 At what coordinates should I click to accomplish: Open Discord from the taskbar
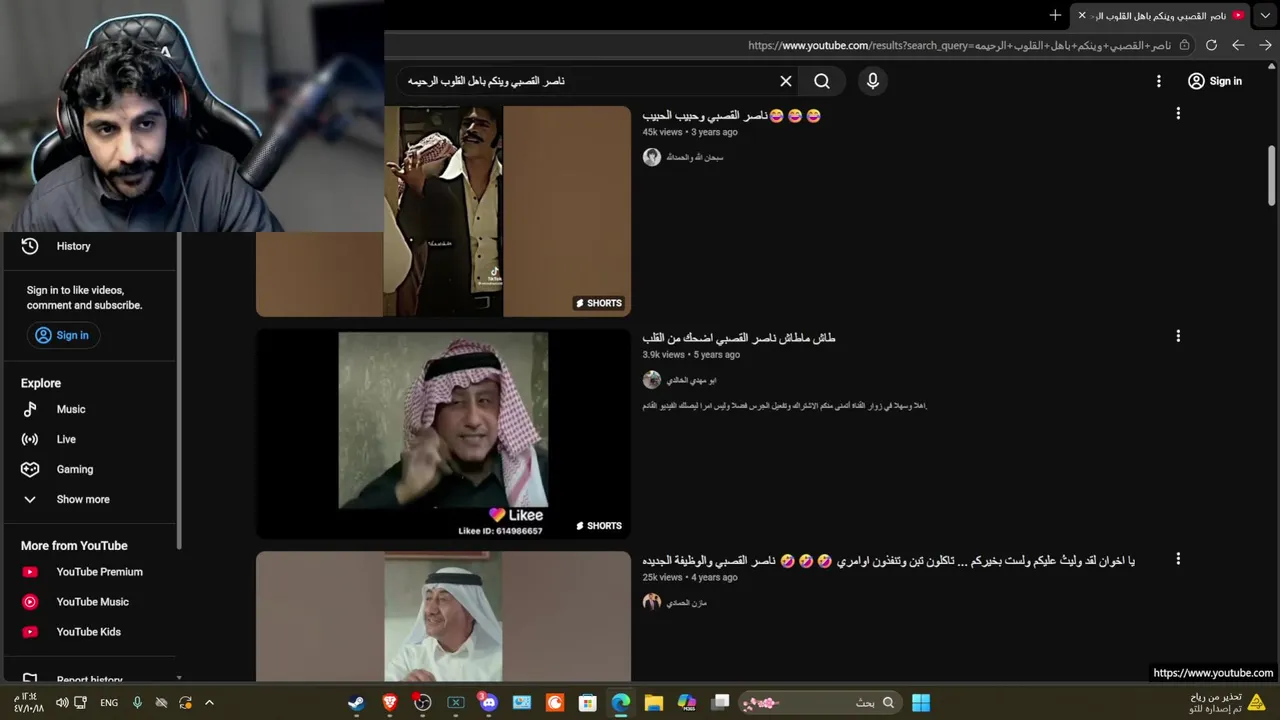tap(488, 702)
